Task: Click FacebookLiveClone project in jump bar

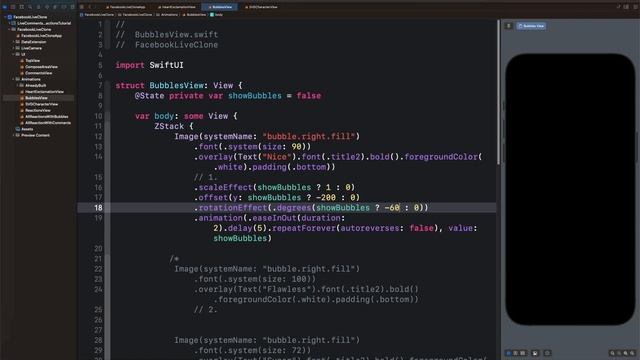Action: coord(97,15)
